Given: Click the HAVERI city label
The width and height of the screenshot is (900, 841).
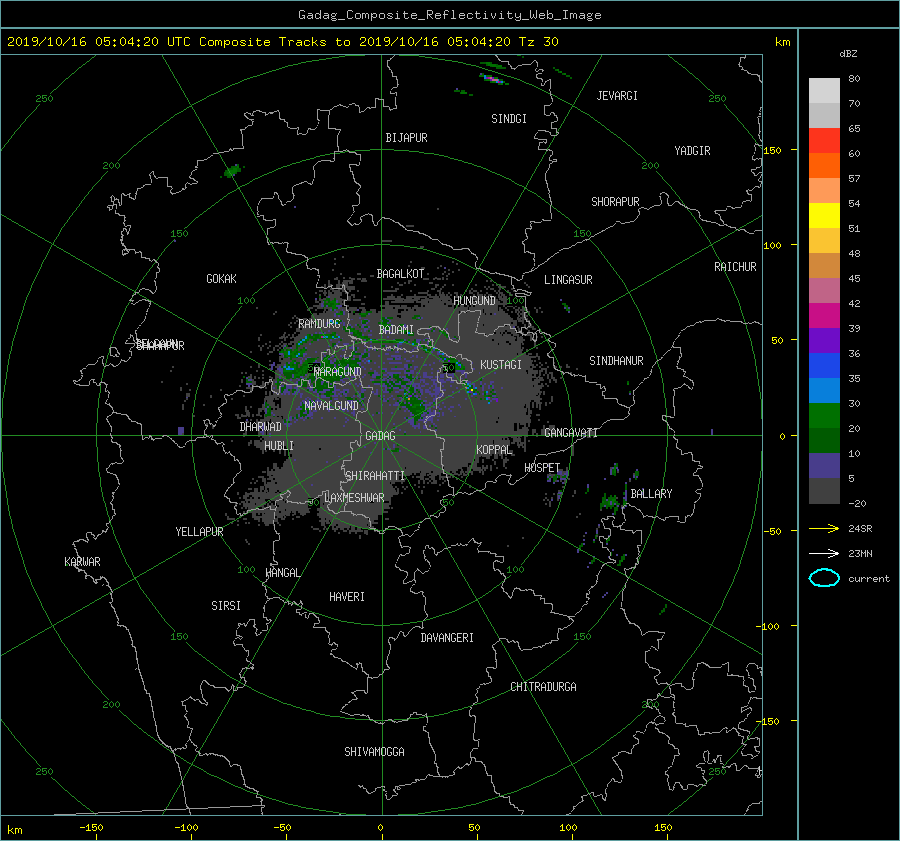Looking at the screenshot, I should [x=347, y=597].
